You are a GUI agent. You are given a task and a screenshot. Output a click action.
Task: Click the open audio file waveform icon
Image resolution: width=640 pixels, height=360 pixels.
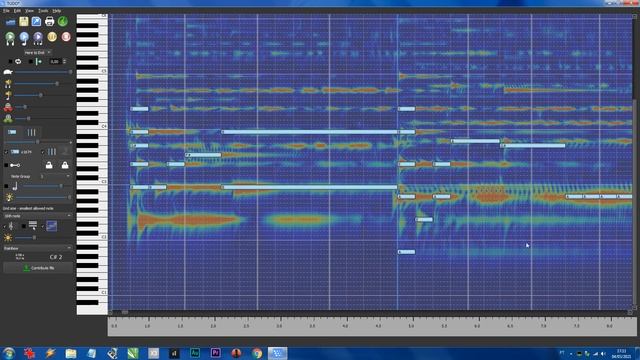(x=11, y=22)
